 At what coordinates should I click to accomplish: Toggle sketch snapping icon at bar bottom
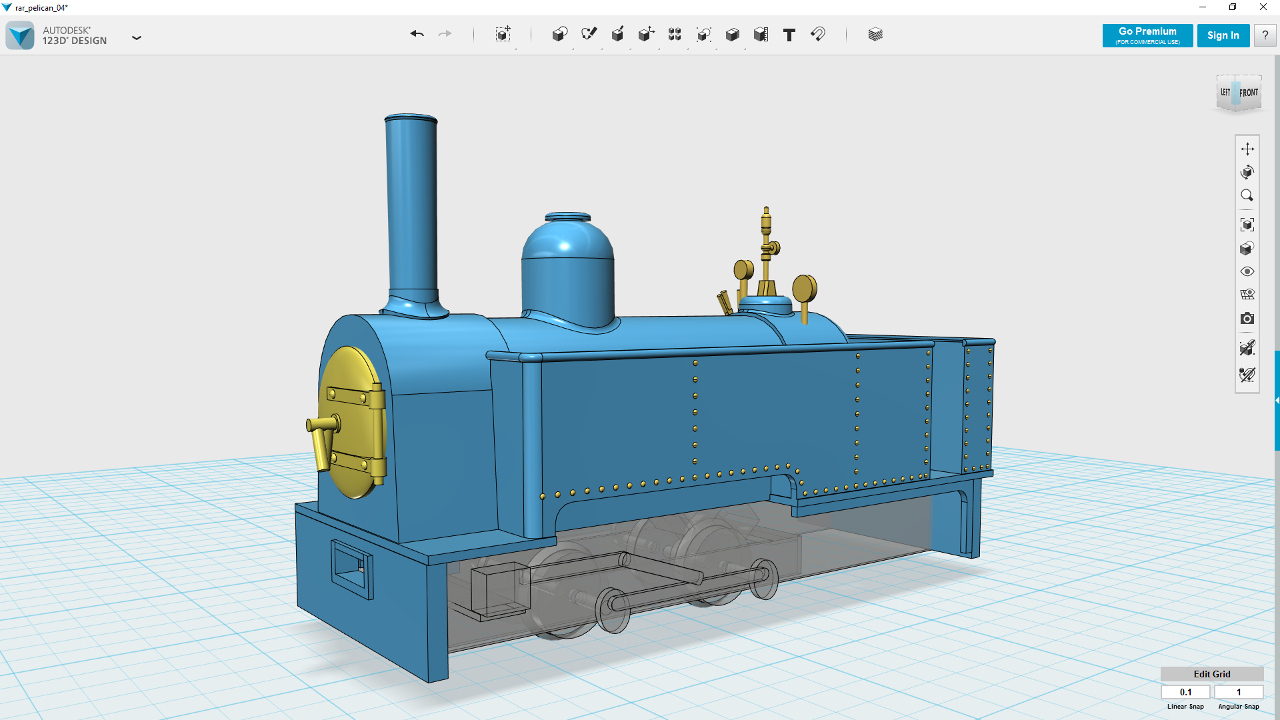click(x=1247, y=375)
